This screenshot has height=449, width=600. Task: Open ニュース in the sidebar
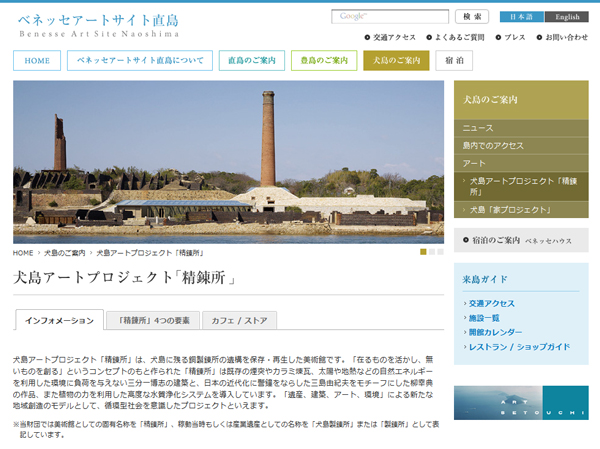click(x=521, y=128)
